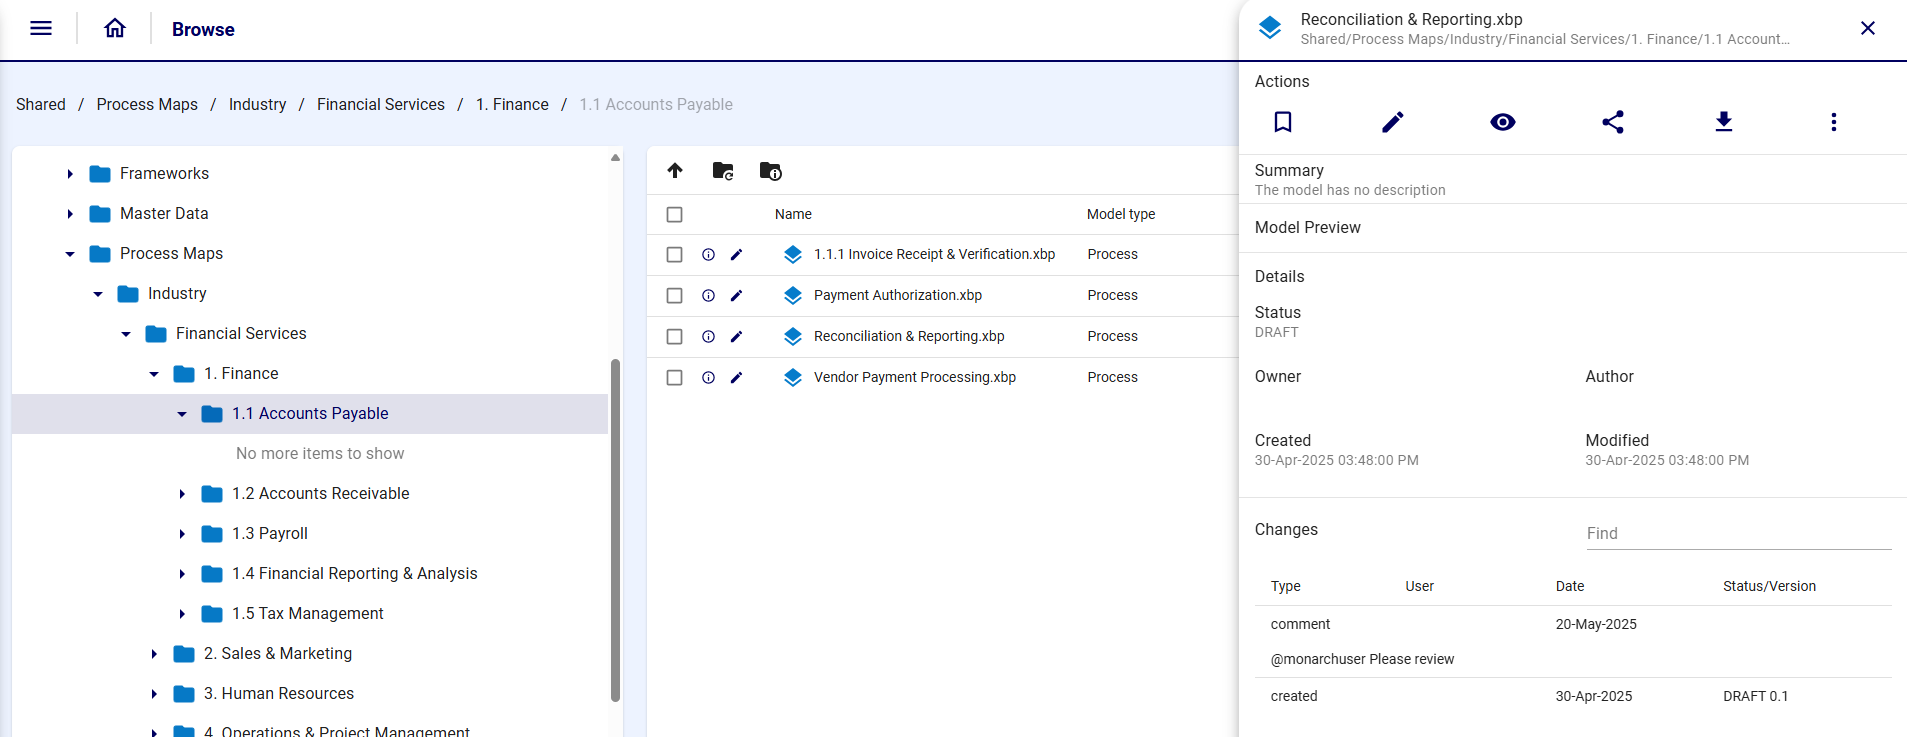This screenshot has height=737, width=1907.
Task: Click the folder tree vertical scrollbar
Action: [615, 530]
